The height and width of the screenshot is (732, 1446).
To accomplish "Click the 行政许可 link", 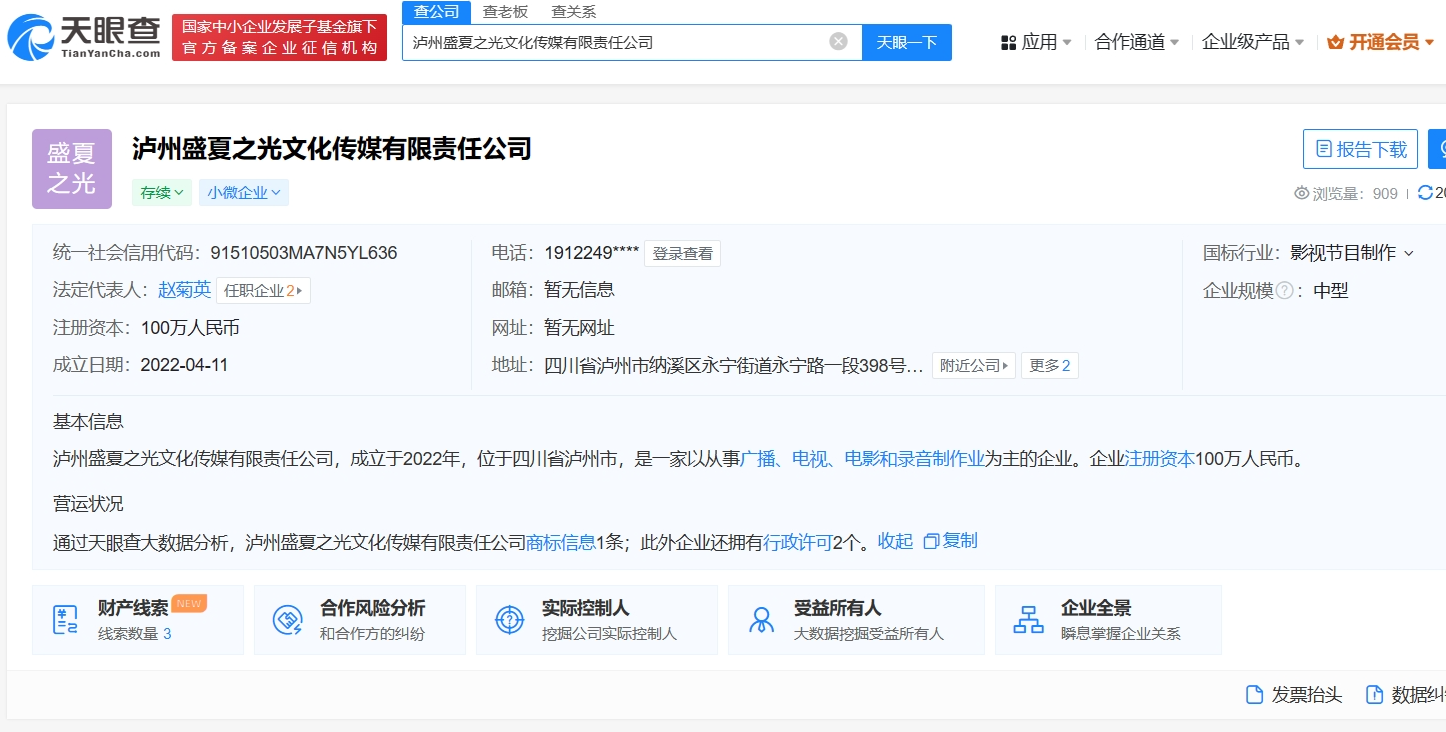I will tap(798, 542).
